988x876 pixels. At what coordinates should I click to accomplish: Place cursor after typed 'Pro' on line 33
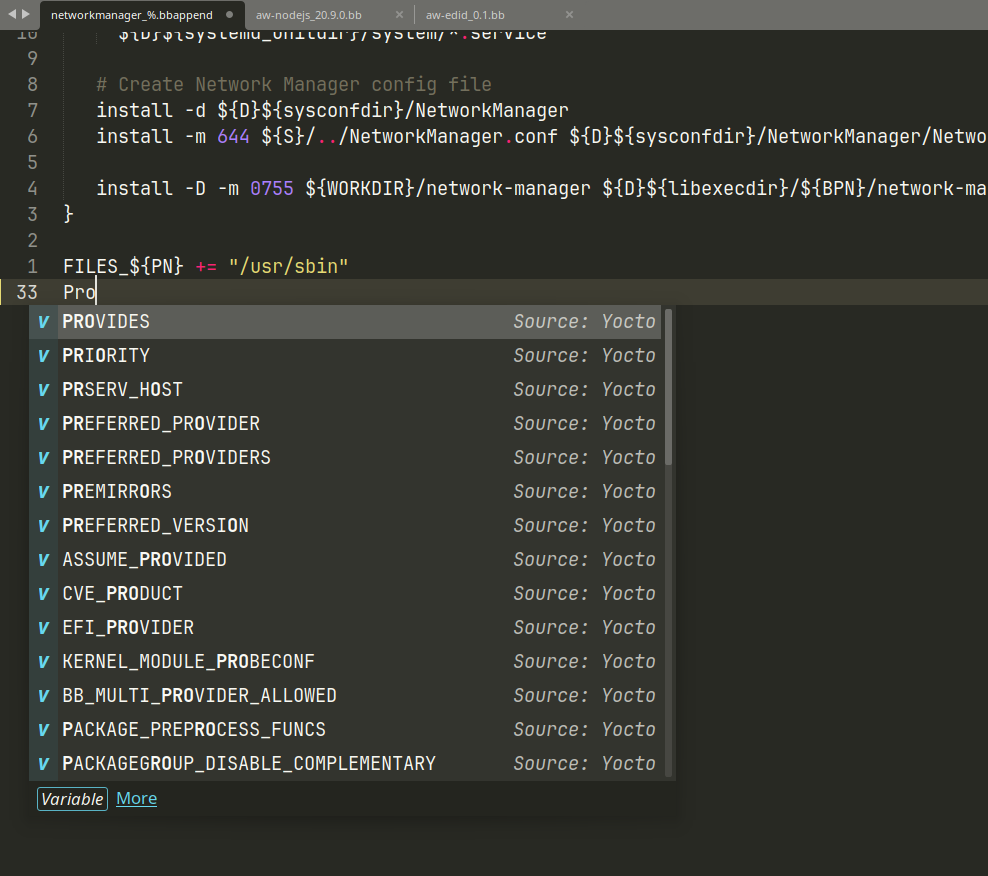tap(96, 292)
